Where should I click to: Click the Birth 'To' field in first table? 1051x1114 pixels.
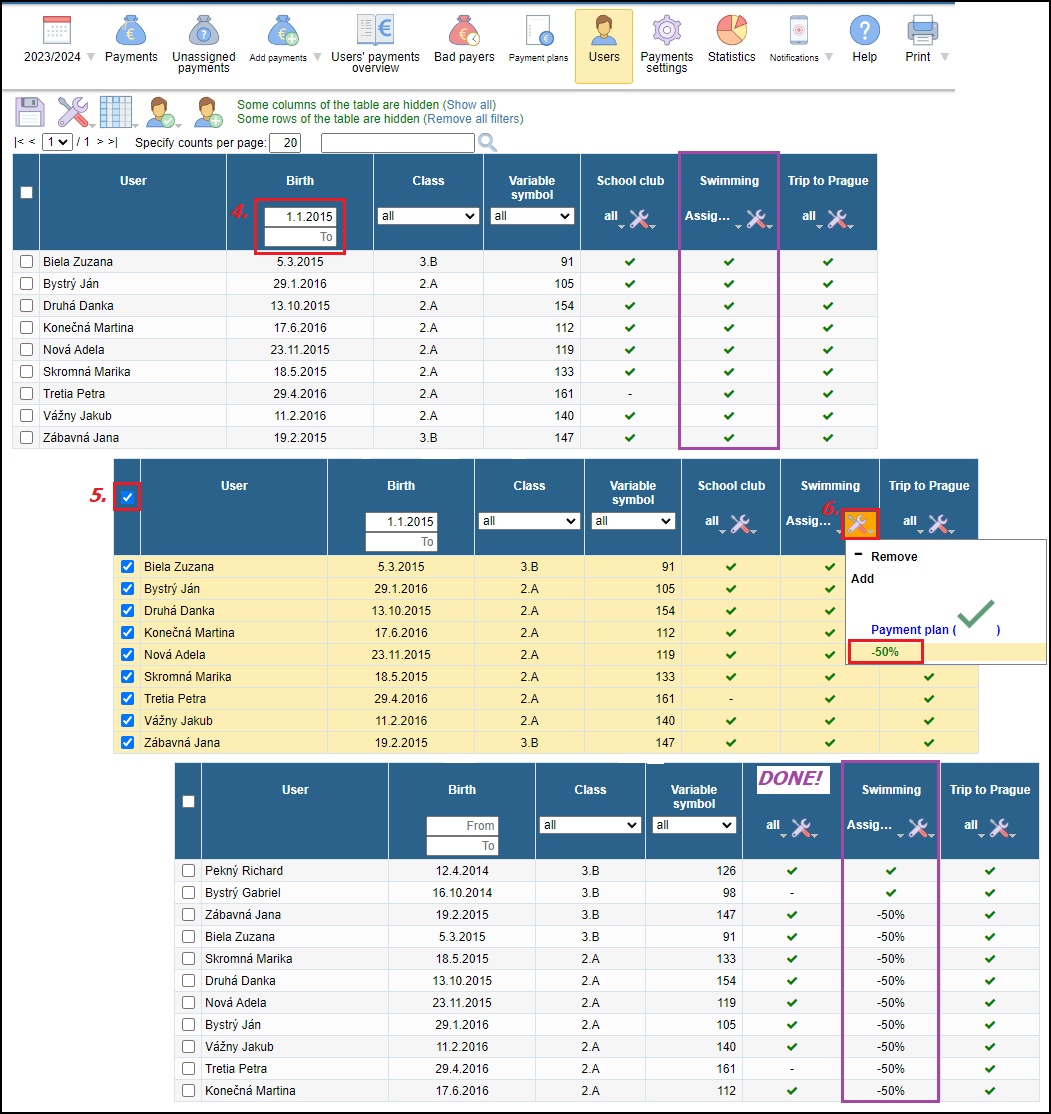(300, 237)
